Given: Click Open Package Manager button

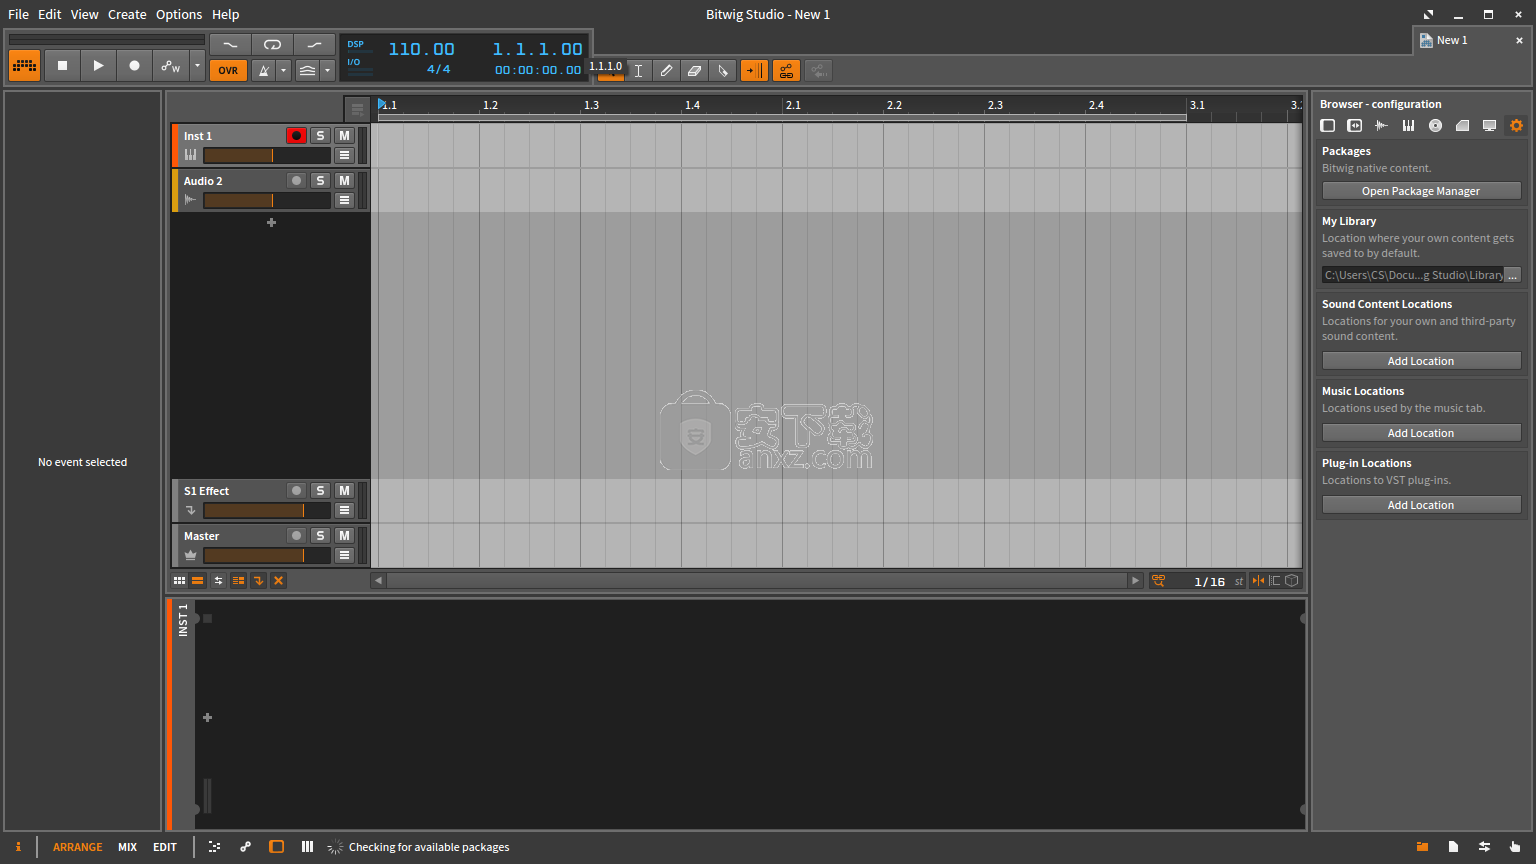Looking at the screenshot, I should pyautogui.click(x=1421, y=191).
